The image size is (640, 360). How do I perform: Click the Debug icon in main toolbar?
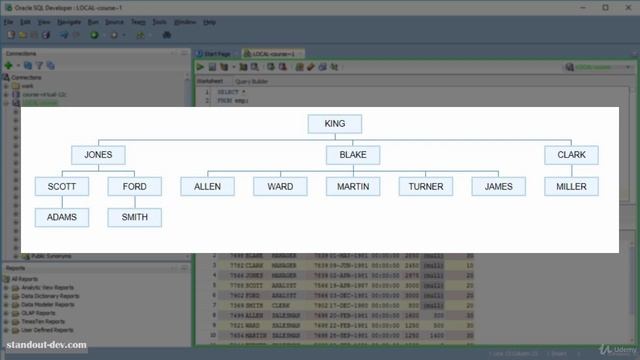(114, 35)
